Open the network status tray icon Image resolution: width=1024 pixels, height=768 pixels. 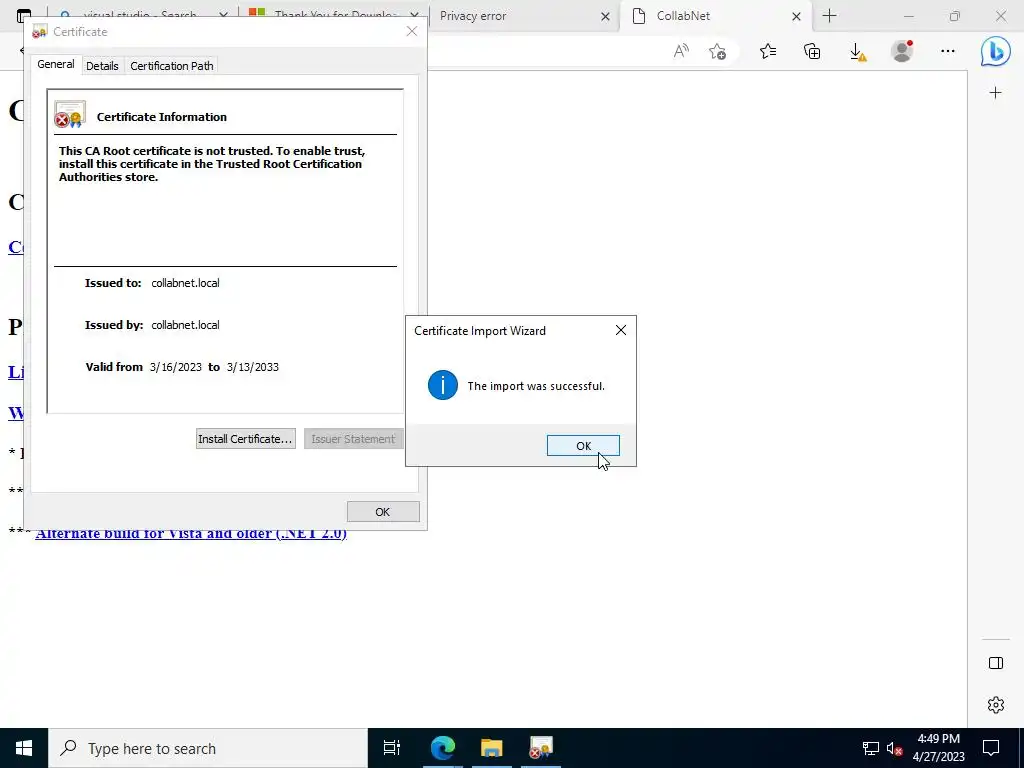(870, 748)
